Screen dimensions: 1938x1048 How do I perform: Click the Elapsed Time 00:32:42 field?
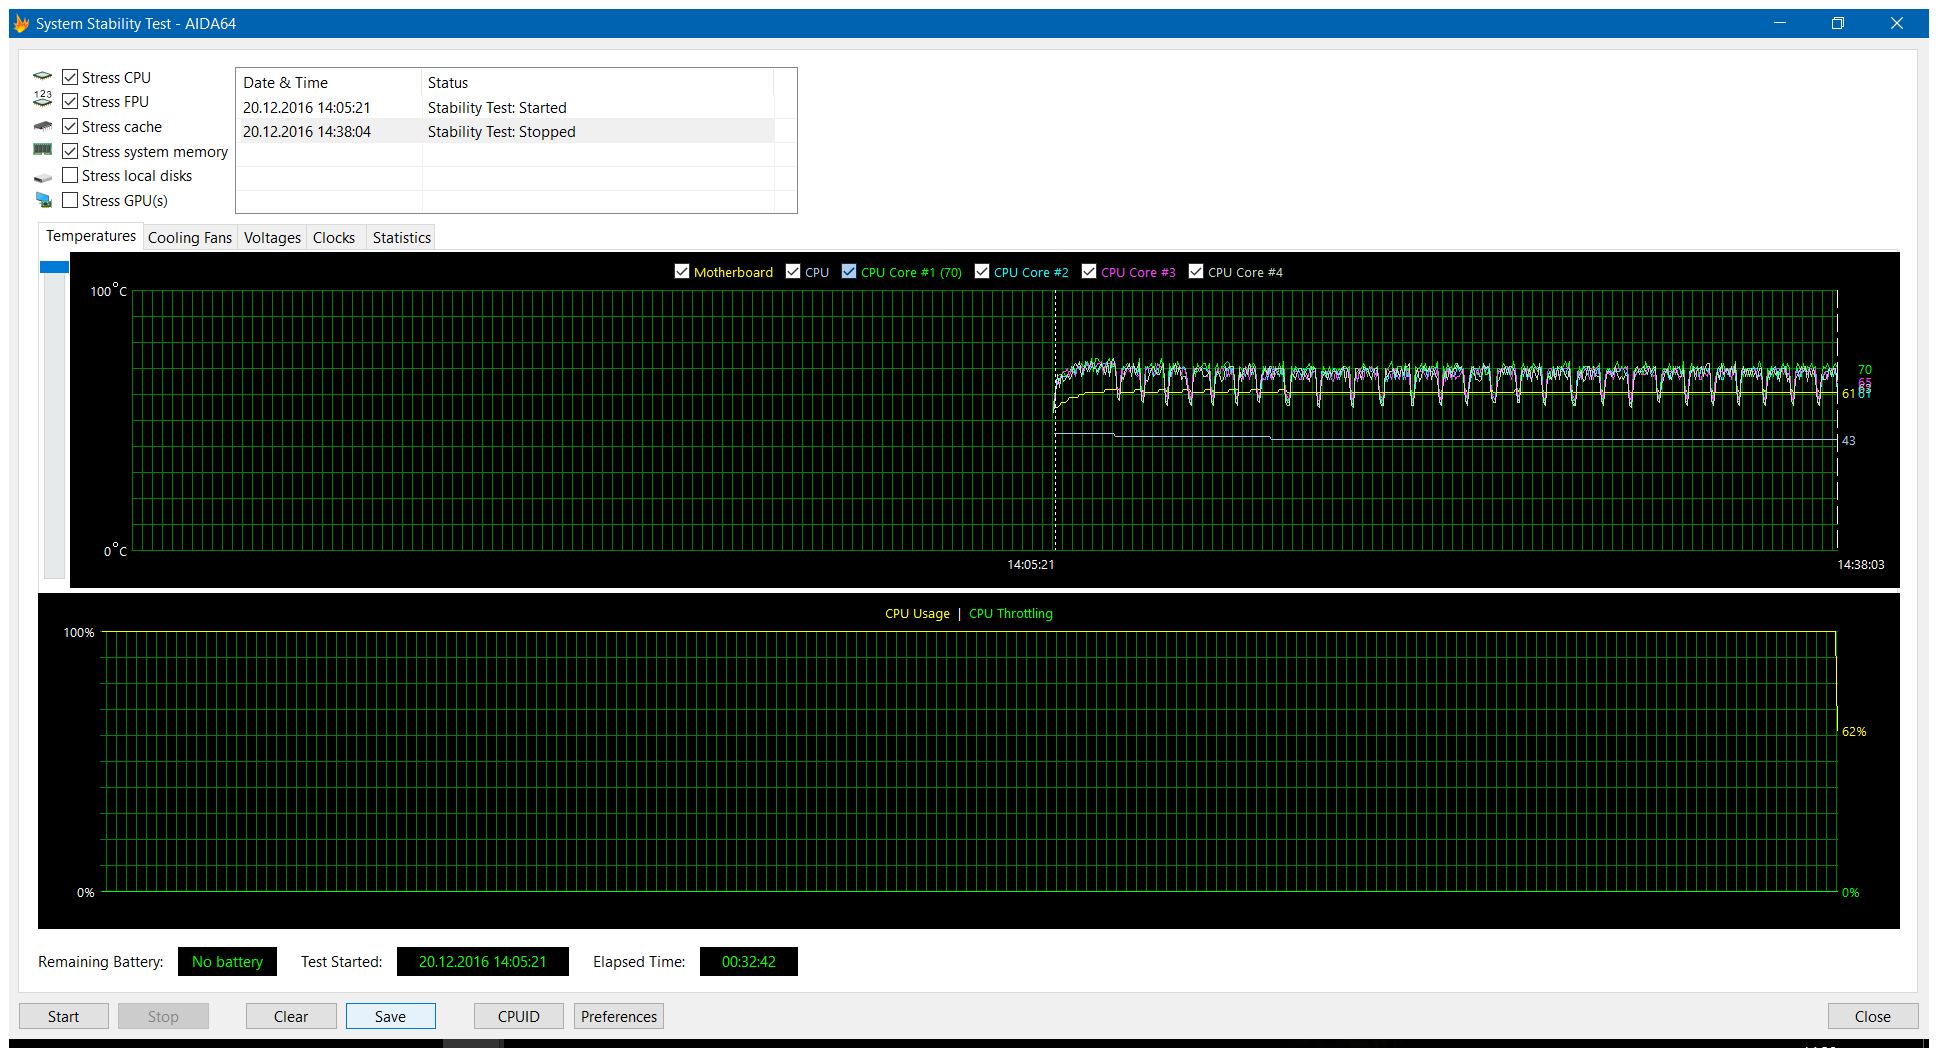tap(748, 961)
